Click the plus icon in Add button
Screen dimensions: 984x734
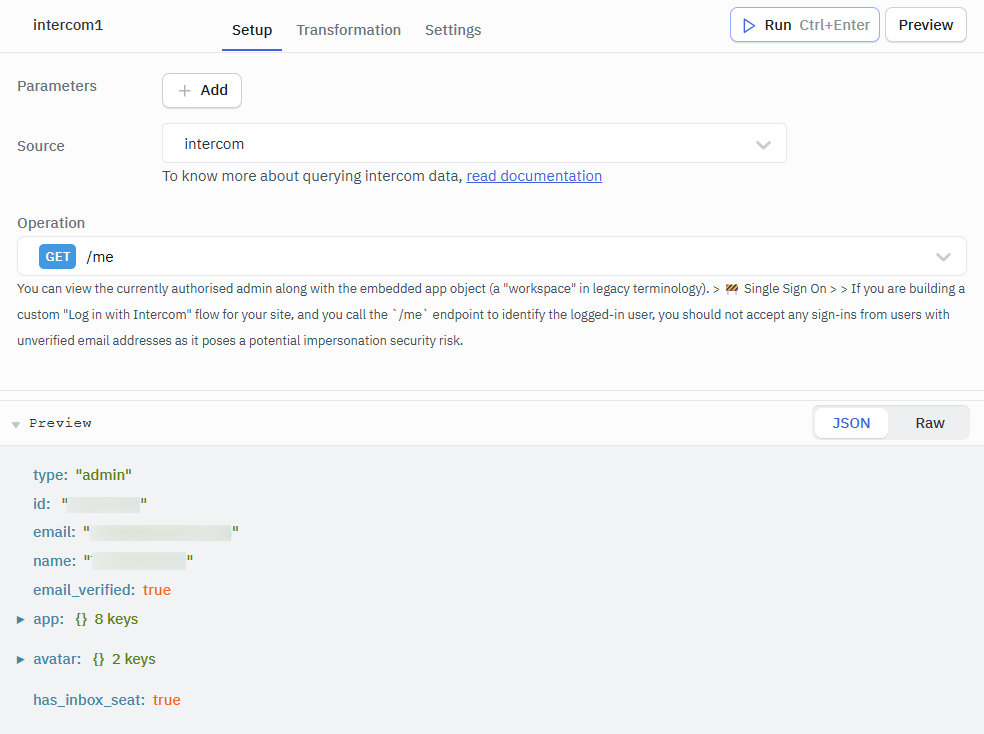[184, 91]
